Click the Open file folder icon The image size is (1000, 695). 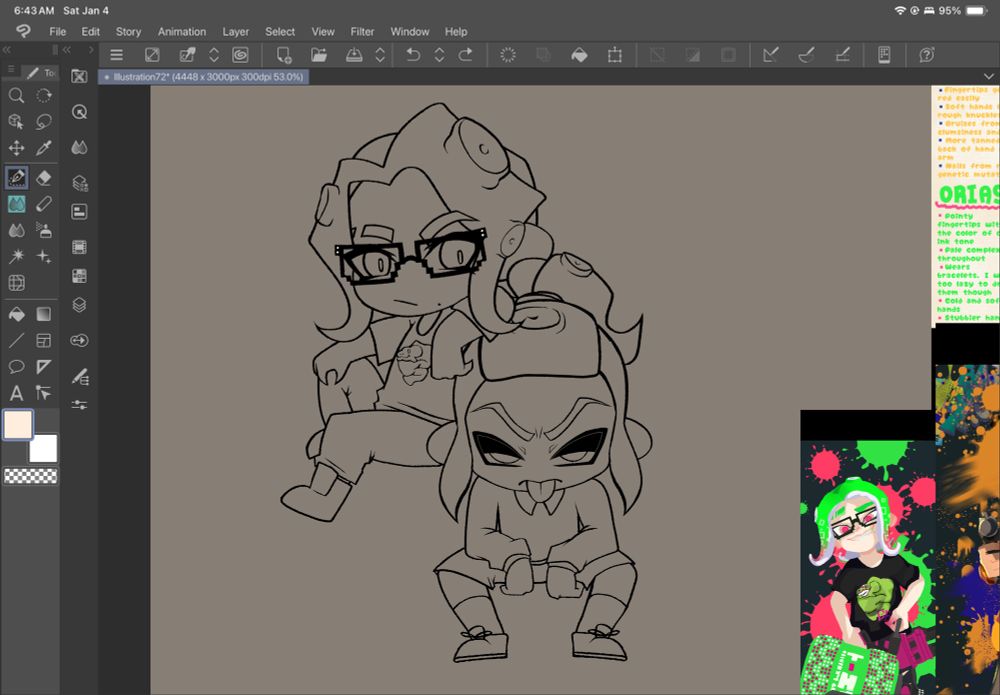[x=319, y=55]
